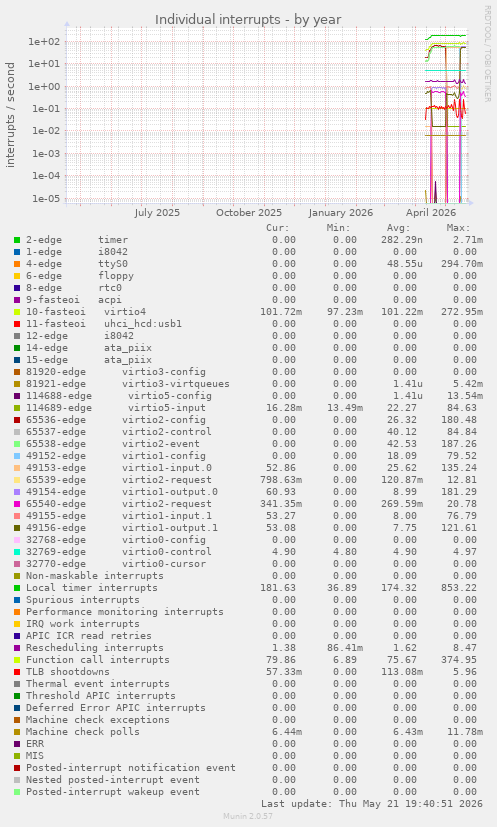
Task: Click the Cur: column header
Action: click(x=278, y=228)
